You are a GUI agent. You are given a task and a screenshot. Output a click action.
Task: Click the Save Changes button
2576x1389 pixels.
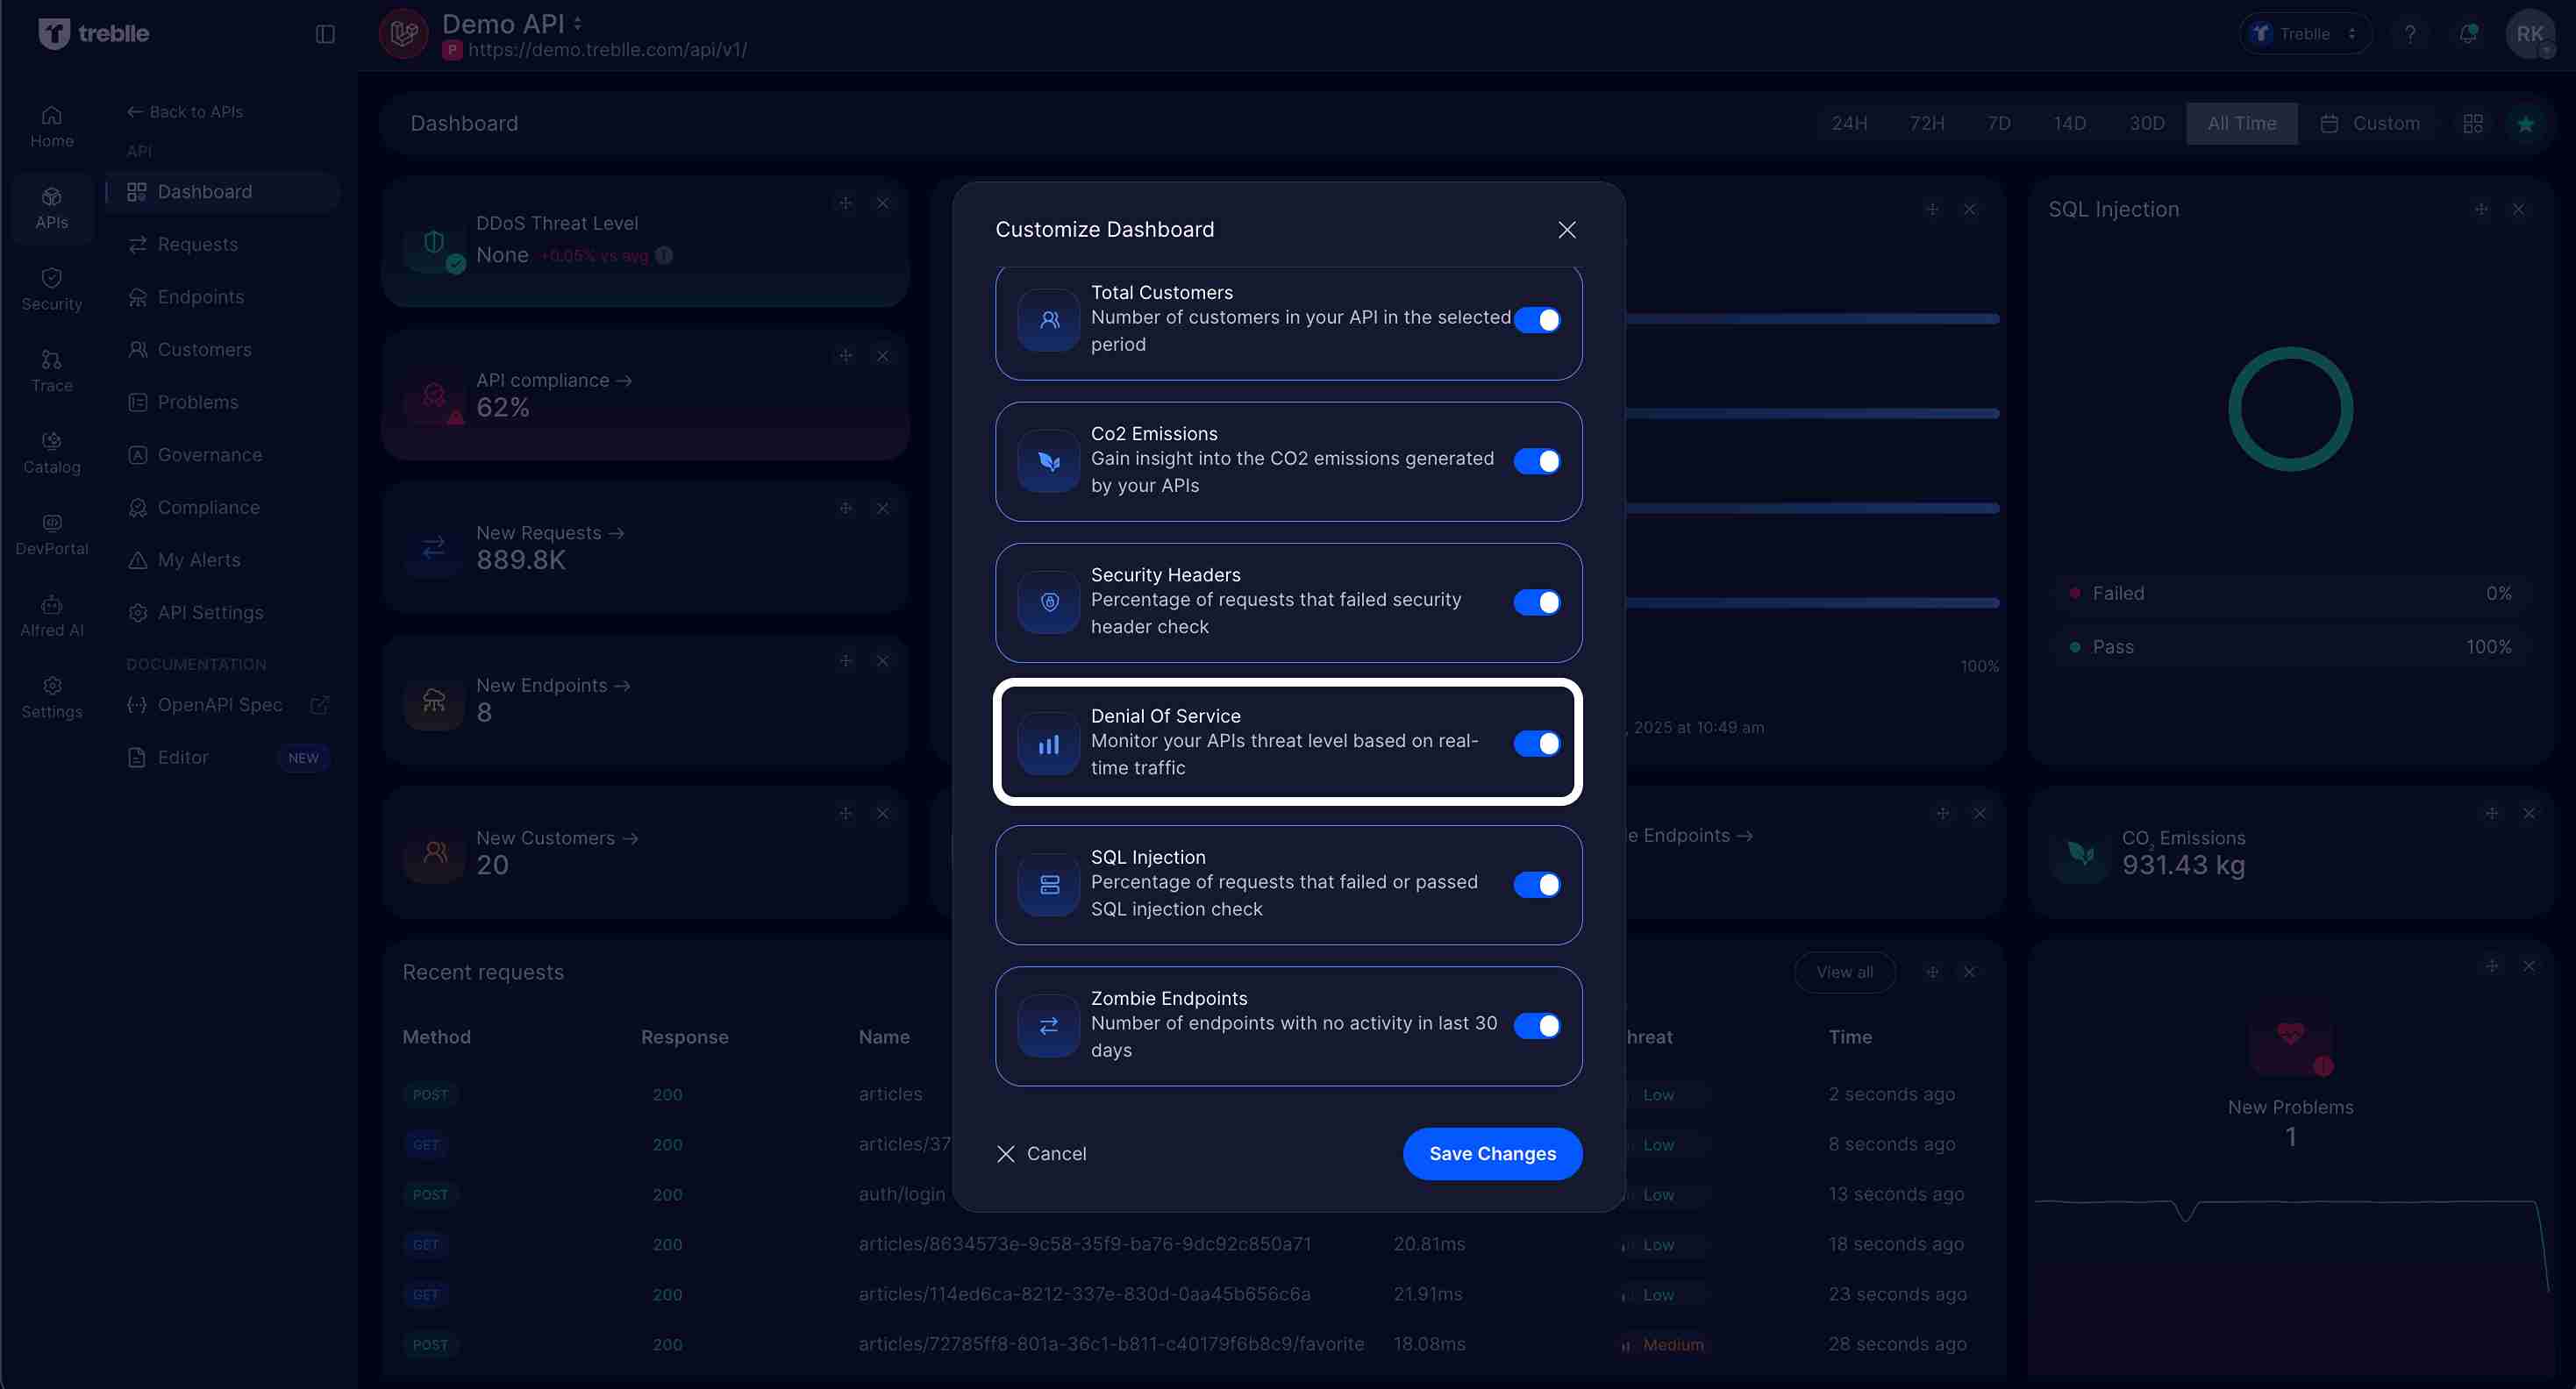tap(1491, 1153)
